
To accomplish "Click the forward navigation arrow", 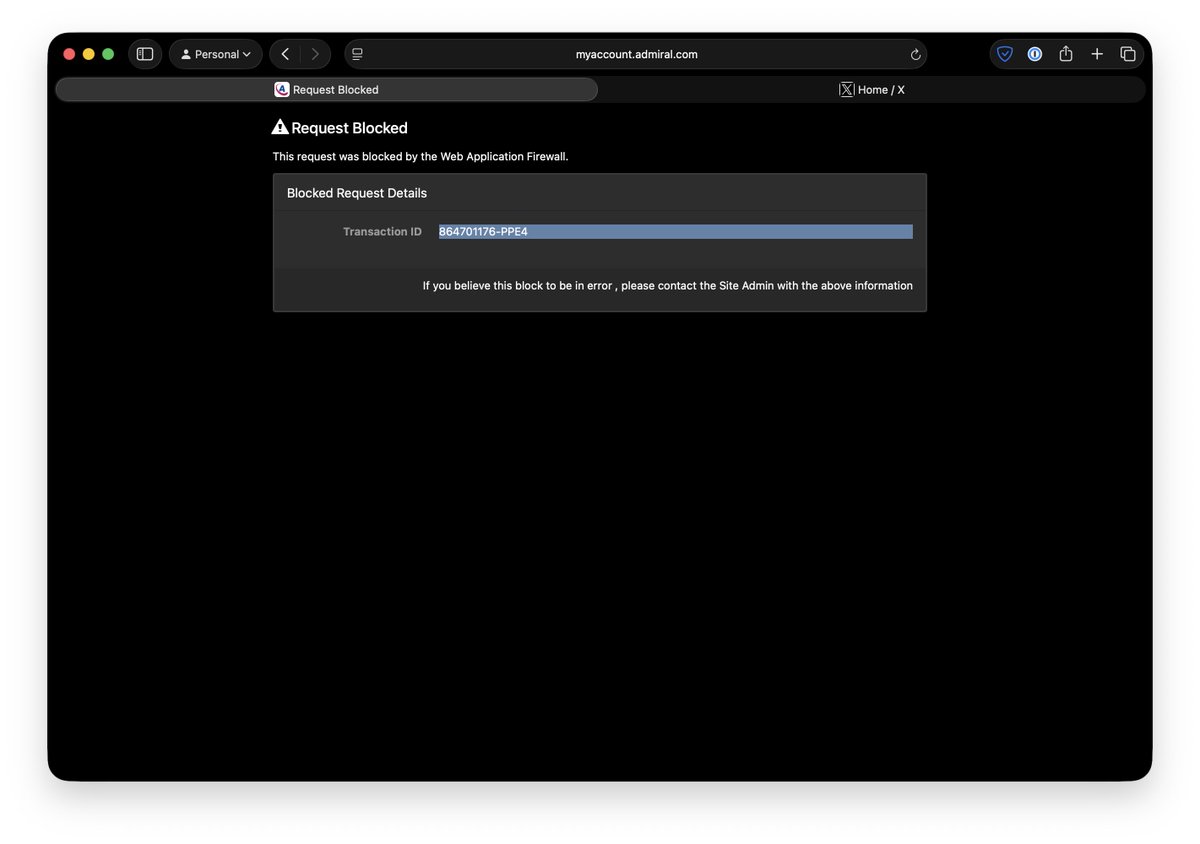I will (315, 54).
